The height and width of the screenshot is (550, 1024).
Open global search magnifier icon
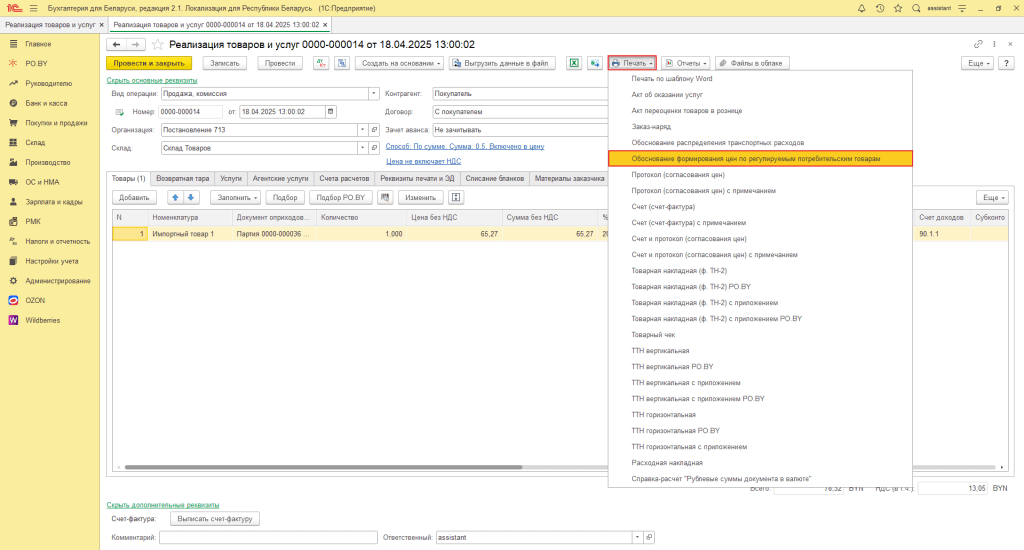coord(916,8)
